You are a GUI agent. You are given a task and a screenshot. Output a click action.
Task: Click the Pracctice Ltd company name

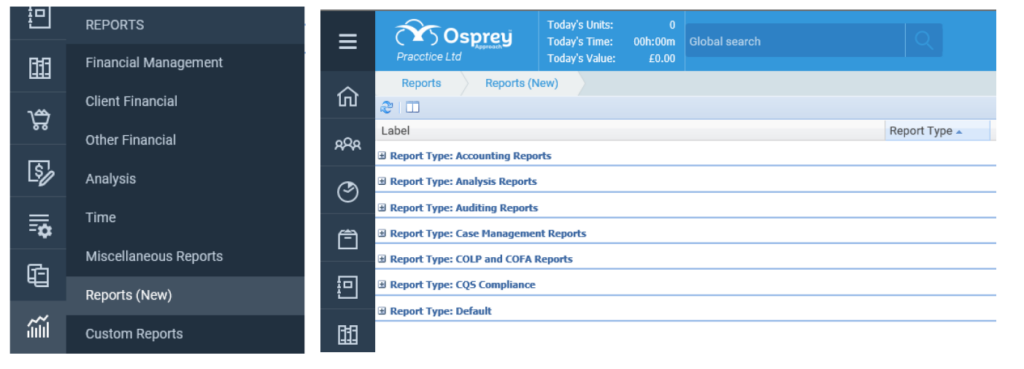429,57
